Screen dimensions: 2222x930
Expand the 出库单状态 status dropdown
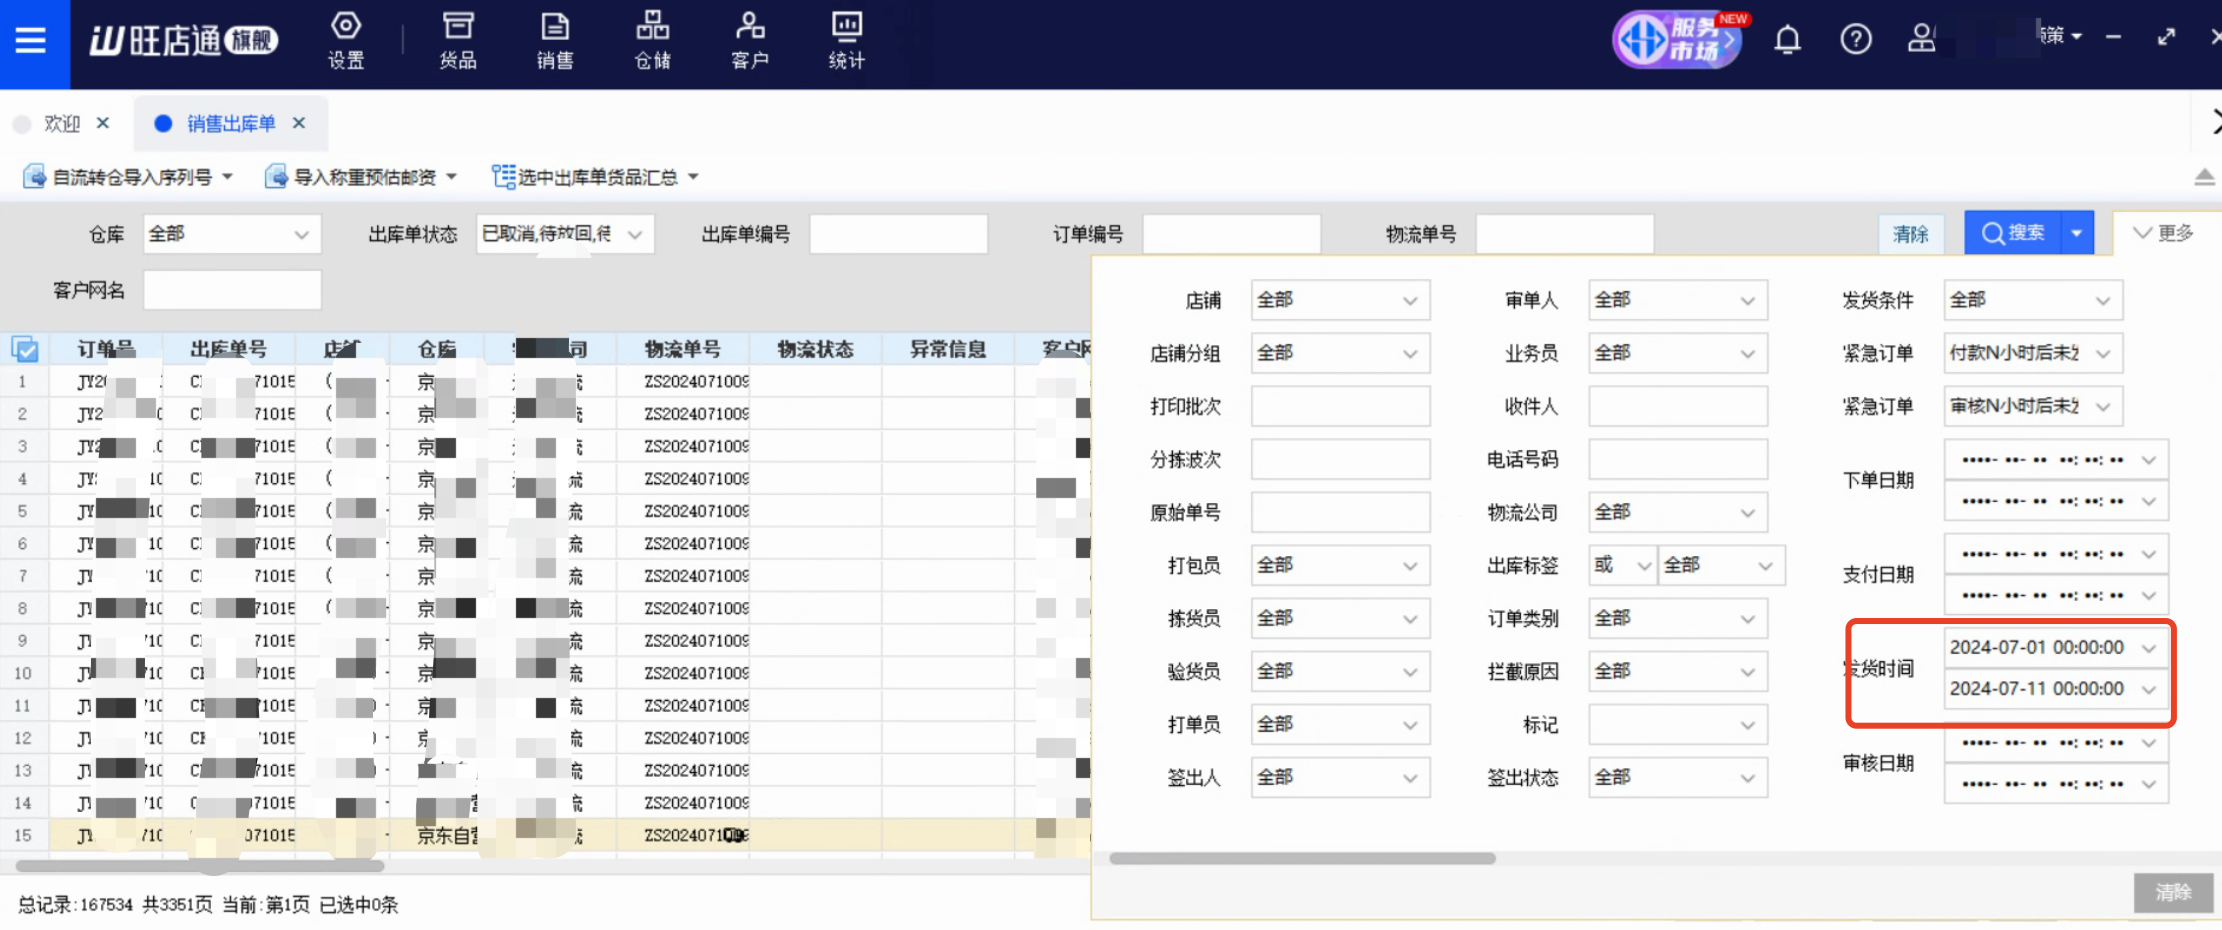[565, 234]
